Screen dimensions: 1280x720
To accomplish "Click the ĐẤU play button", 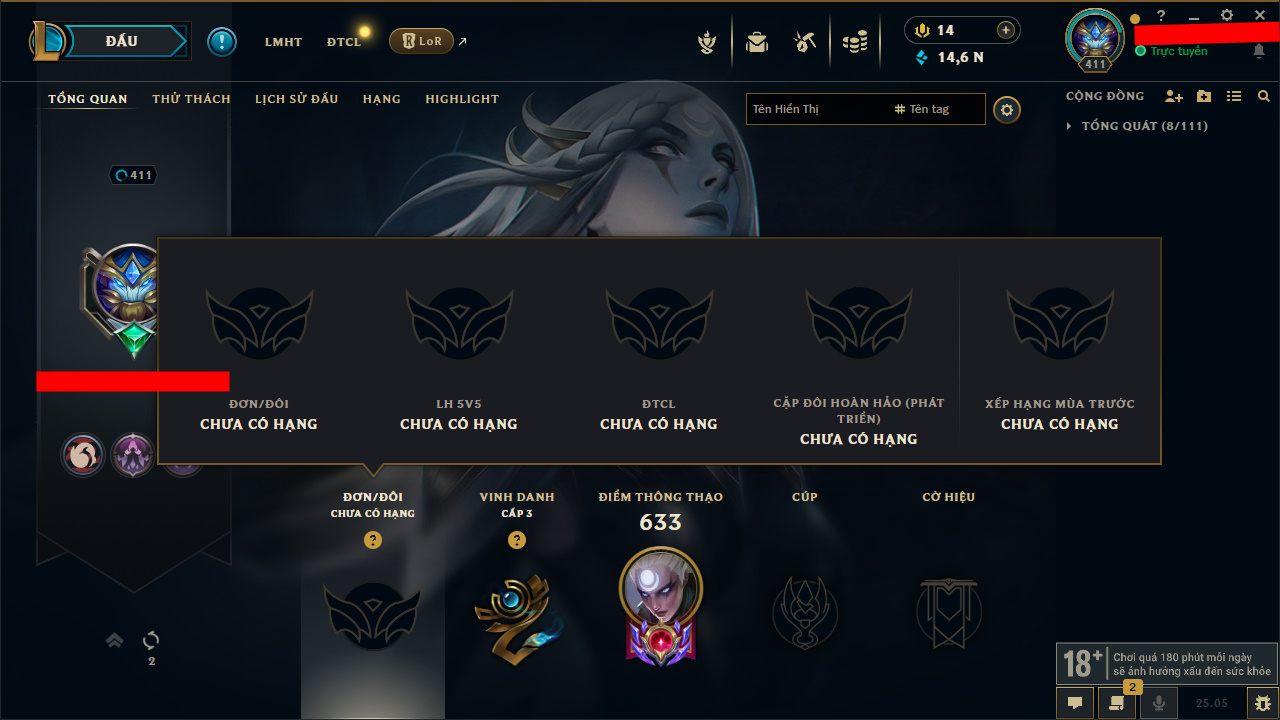I will pyautogui.click(x=122, y=41).
